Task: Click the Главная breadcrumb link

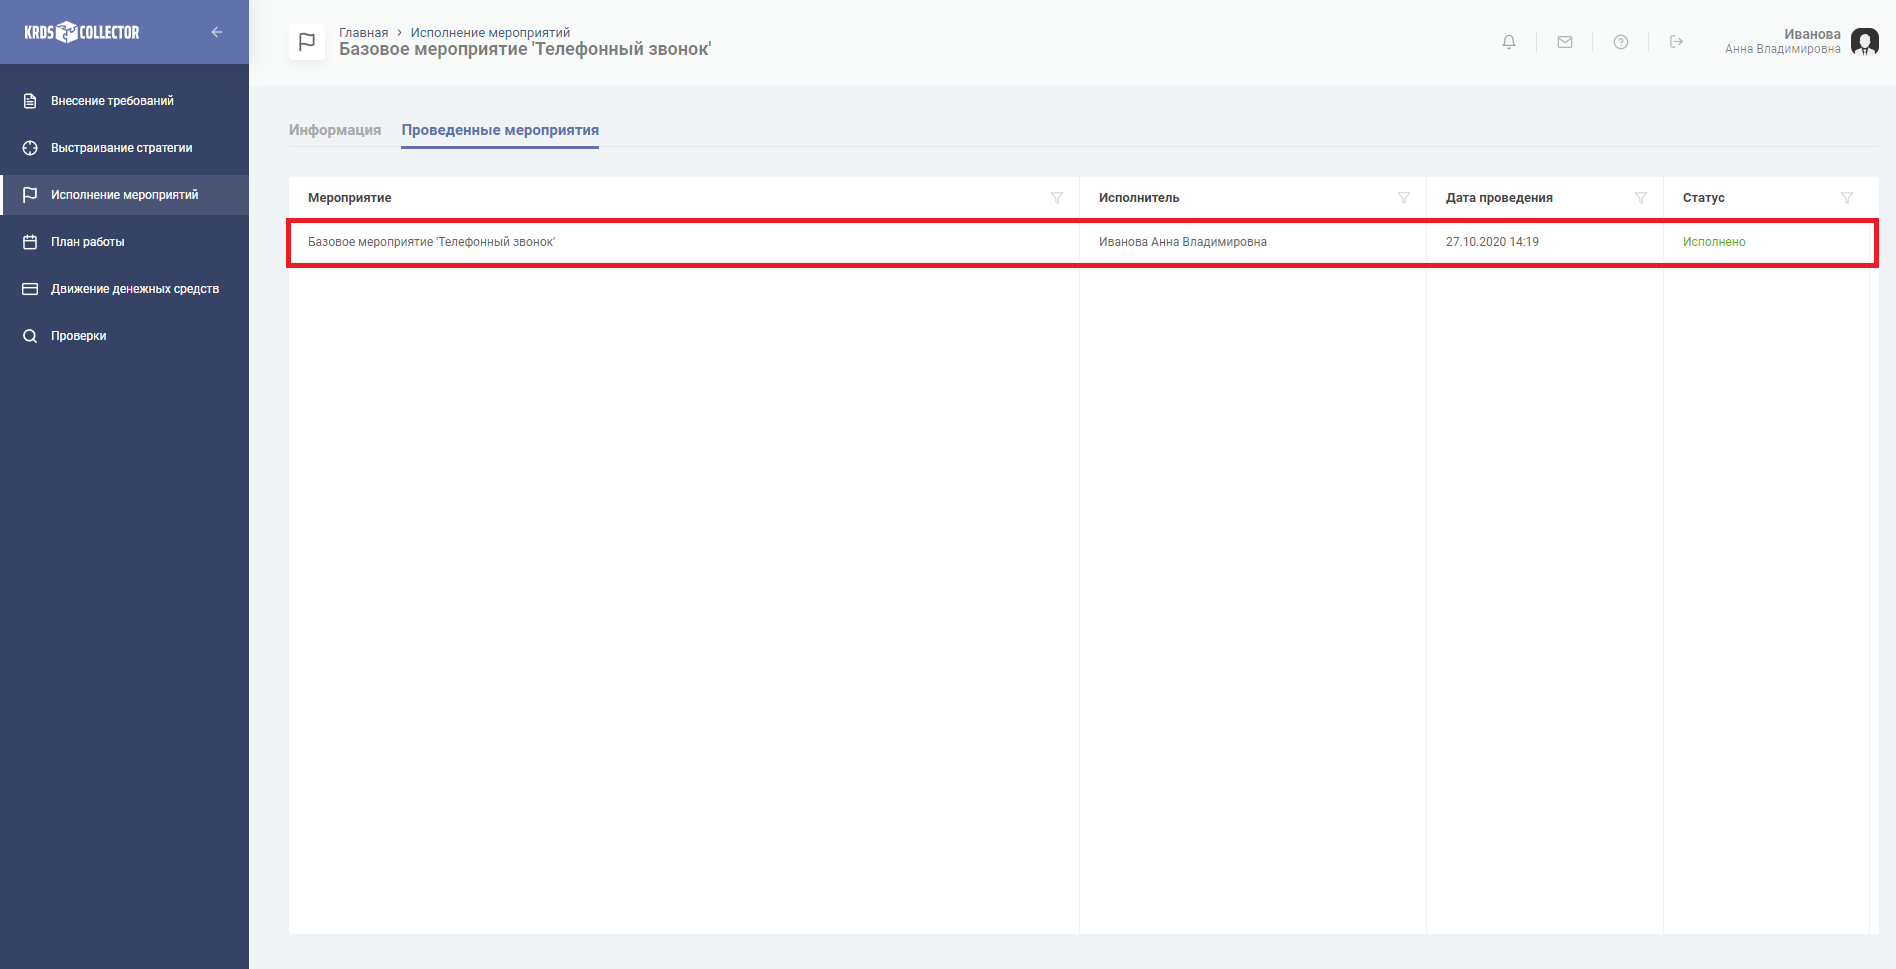Action: (x=363, y=33)
